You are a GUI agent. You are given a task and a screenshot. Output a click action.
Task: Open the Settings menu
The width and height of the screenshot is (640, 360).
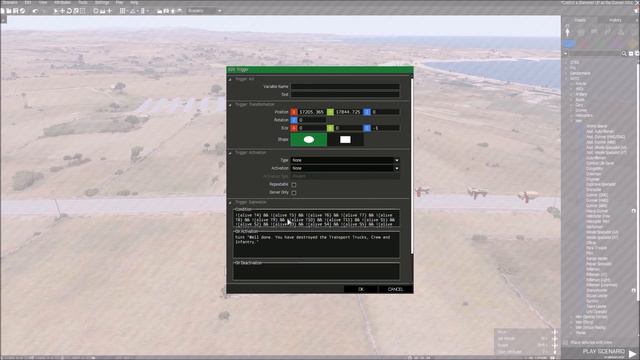pos(102,2)
